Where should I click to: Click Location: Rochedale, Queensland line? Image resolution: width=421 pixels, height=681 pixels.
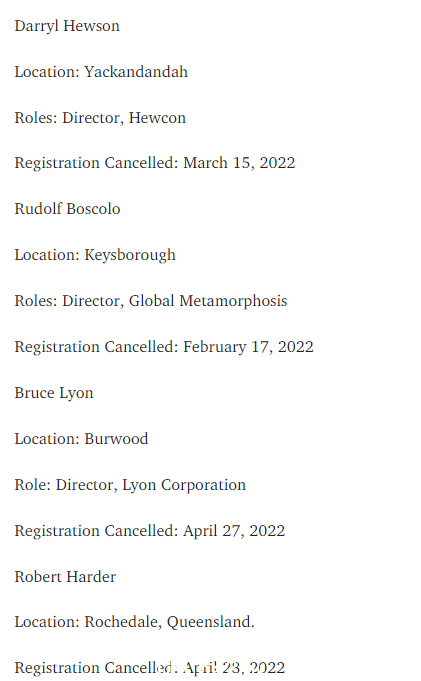(x=135, y=622)
